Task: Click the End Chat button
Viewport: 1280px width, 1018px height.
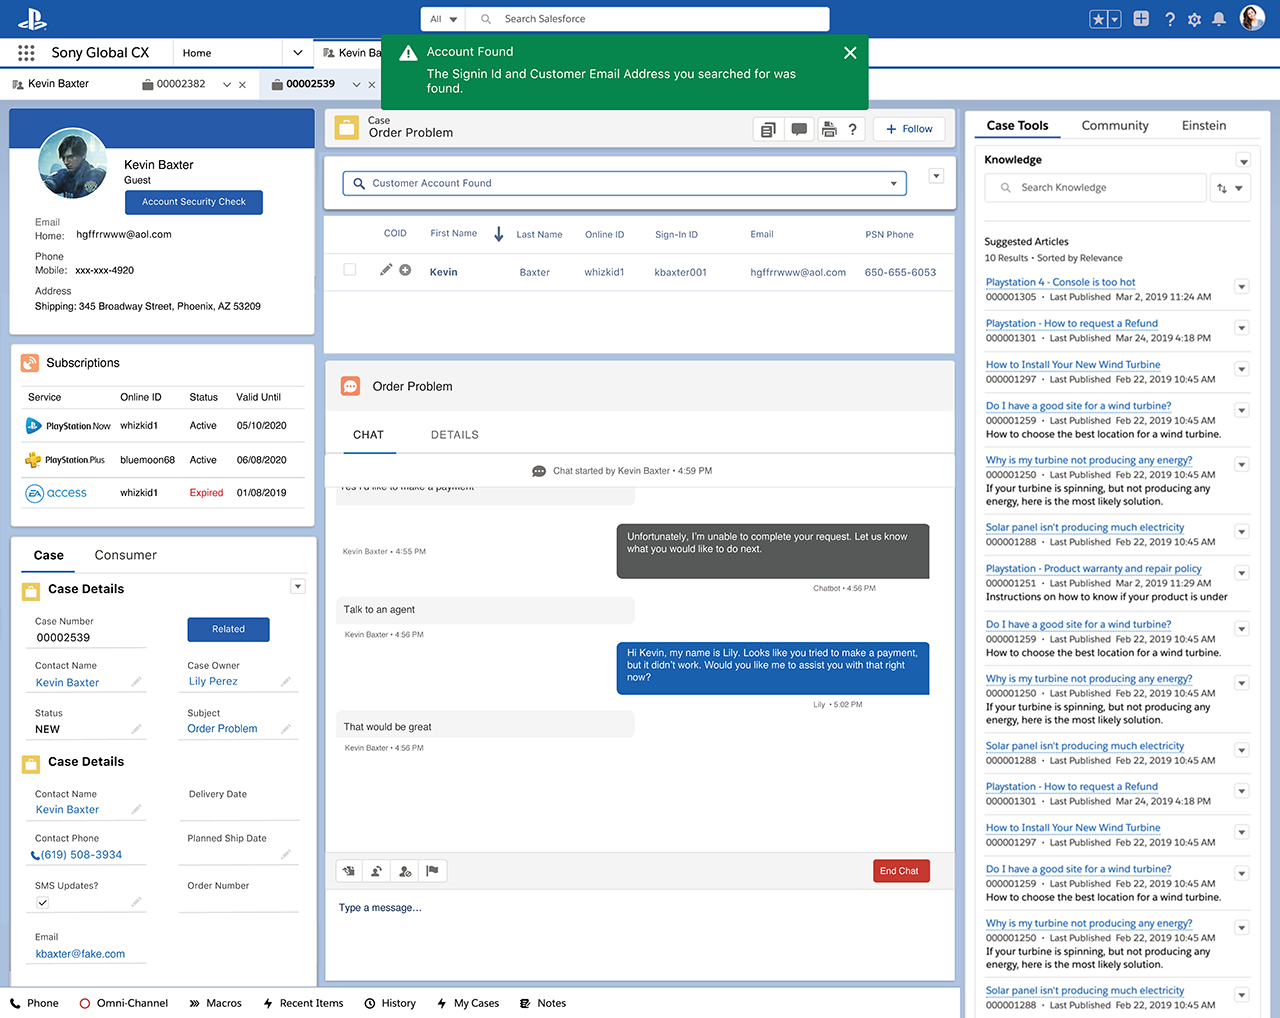Action: (900, 871)
